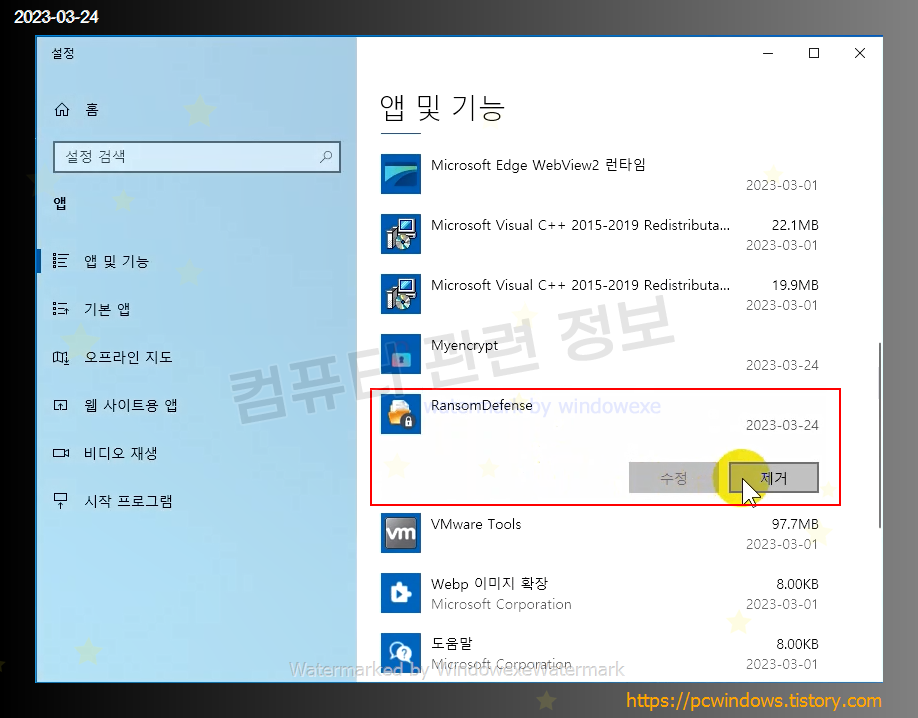Viewport: 918px width, 718px height.
Task: Click the 시작 프로그램 icon
Action: coord(60,501)
